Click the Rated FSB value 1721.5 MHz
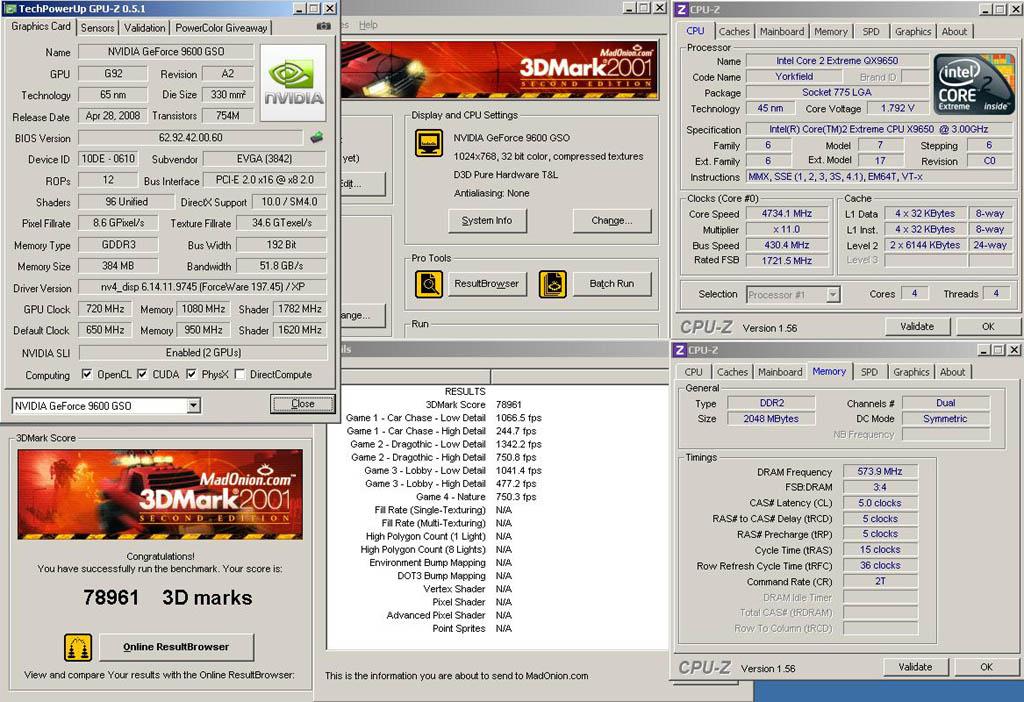This screenshot has width=1024, height=702. click(787, 261)
